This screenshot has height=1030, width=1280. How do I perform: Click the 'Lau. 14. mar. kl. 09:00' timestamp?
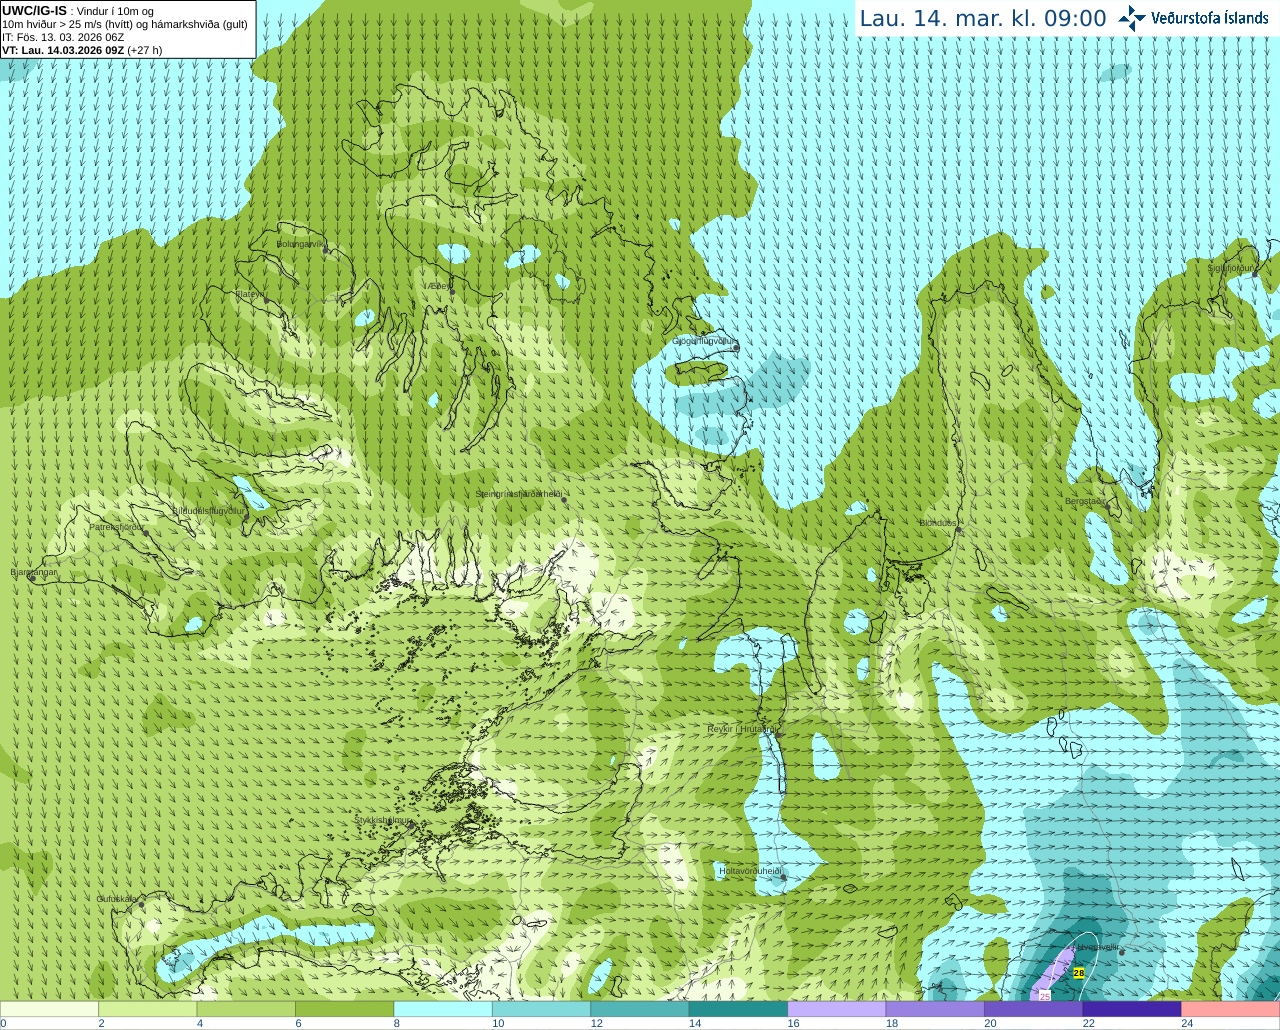point(983,19)
